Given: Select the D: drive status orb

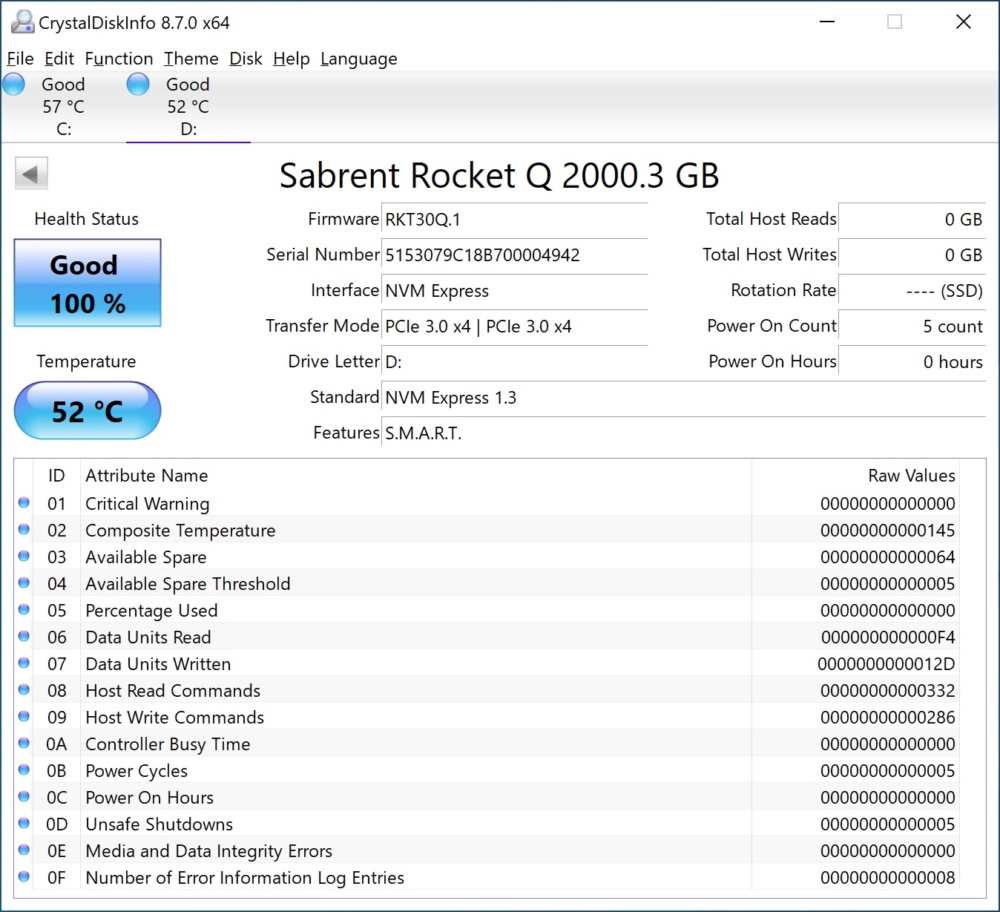Looking at the screenshot, I should pos(138,84).
